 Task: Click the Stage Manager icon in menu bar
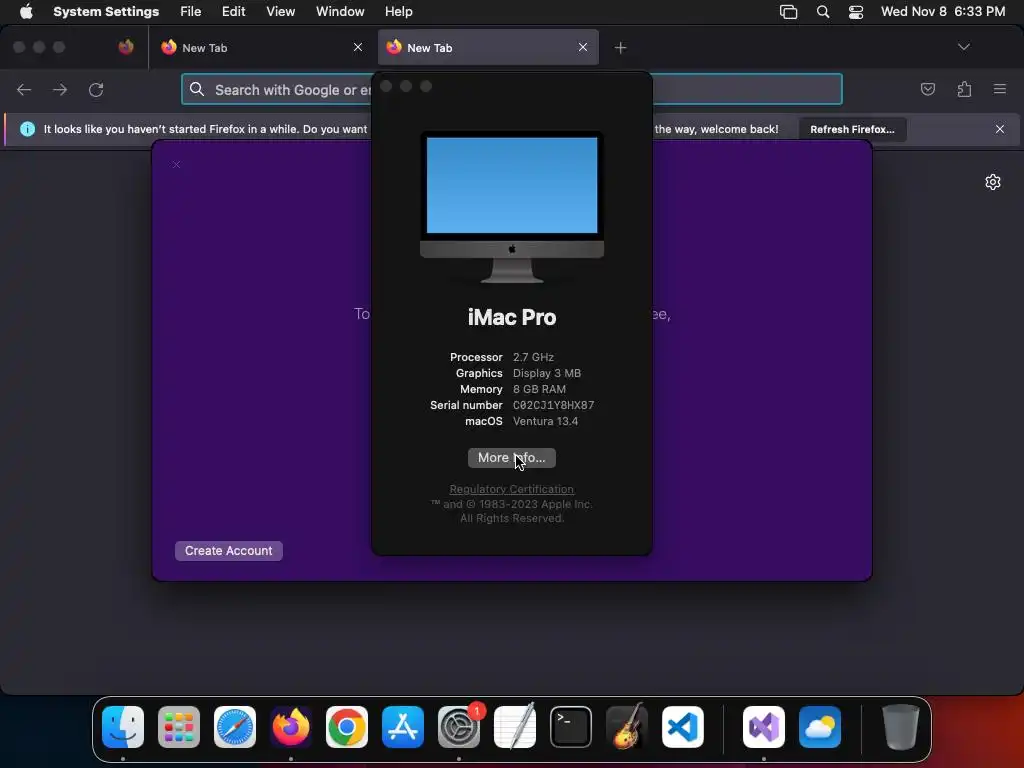click(x=788, y=12)
